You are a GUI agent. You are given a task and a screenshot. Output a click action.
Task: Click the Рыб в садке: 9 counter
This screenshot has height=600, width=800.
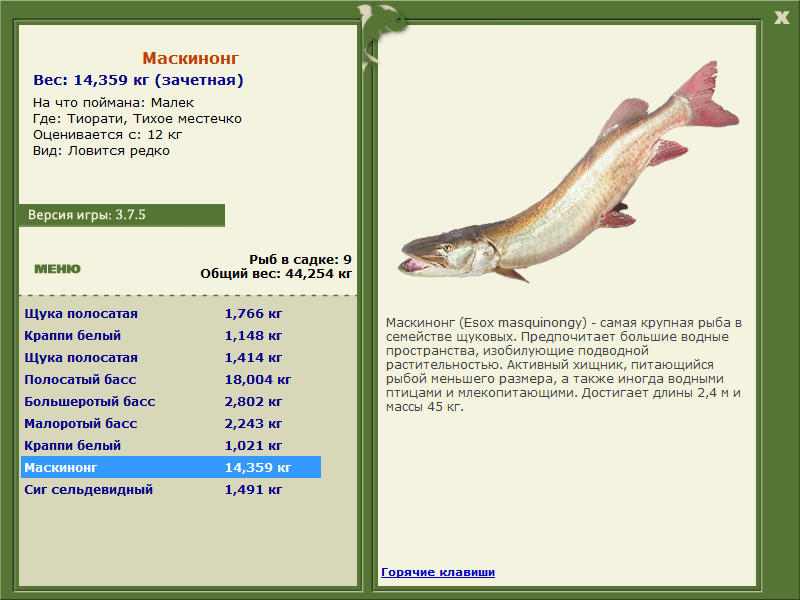(301, 259)
